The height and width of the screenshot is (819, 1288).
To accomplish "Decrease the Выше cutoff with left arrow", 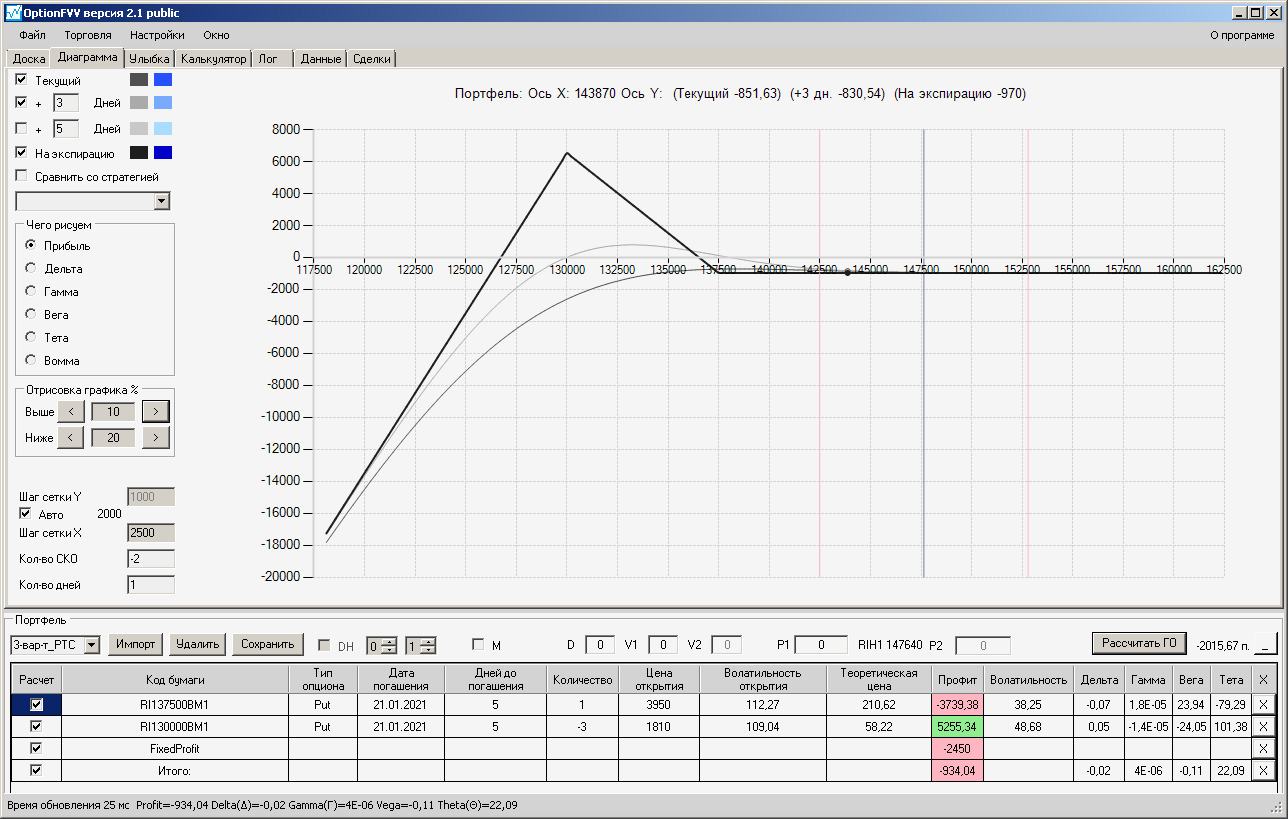I will click(71, 411).
